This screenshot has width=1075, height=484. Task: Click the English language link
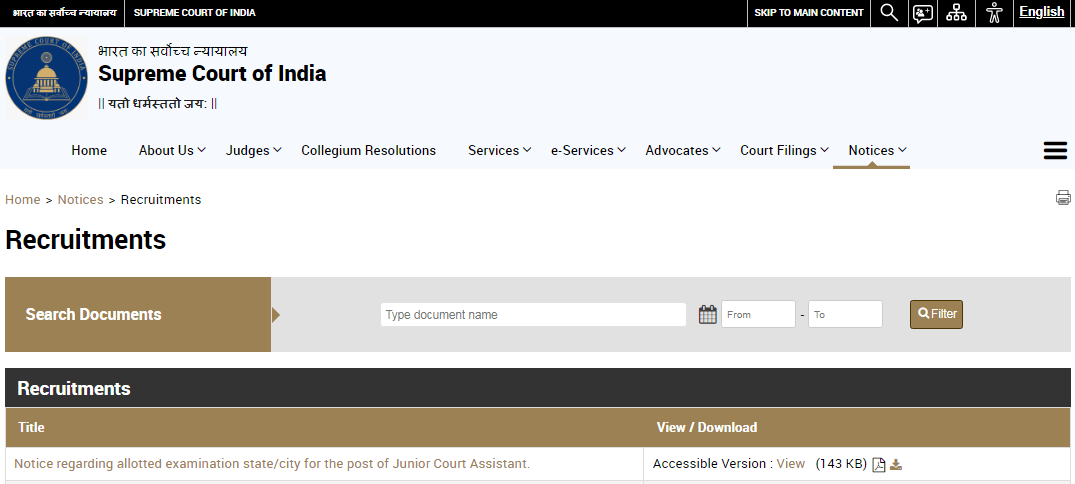coord(1041,12)
